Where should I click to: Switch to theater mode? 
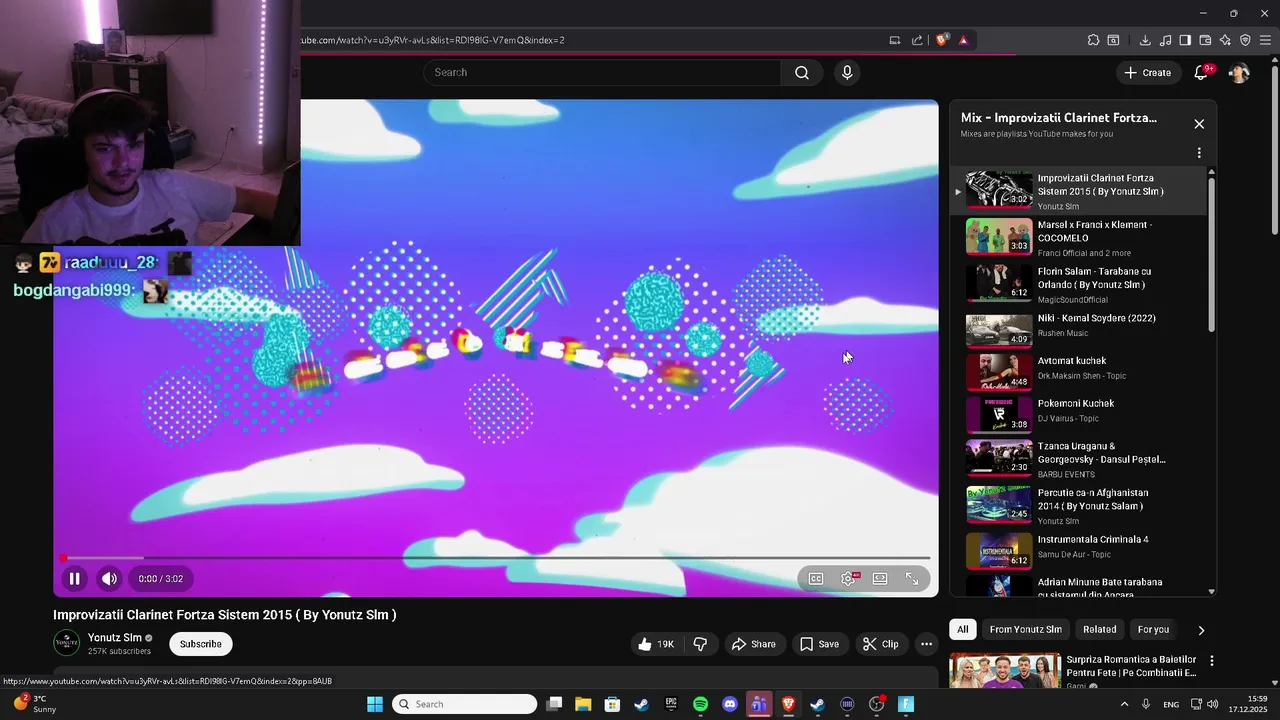(880, 578)
